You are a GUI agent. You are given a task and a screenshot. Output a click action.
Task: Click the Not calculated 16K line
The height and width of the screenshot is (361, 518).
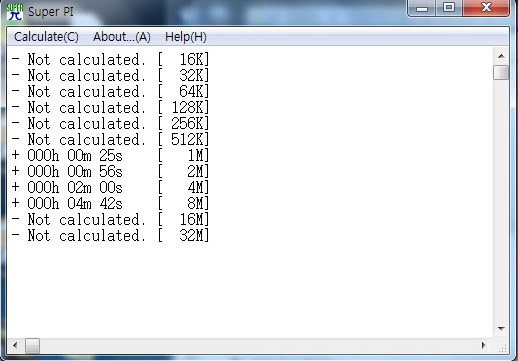point(110,60)
